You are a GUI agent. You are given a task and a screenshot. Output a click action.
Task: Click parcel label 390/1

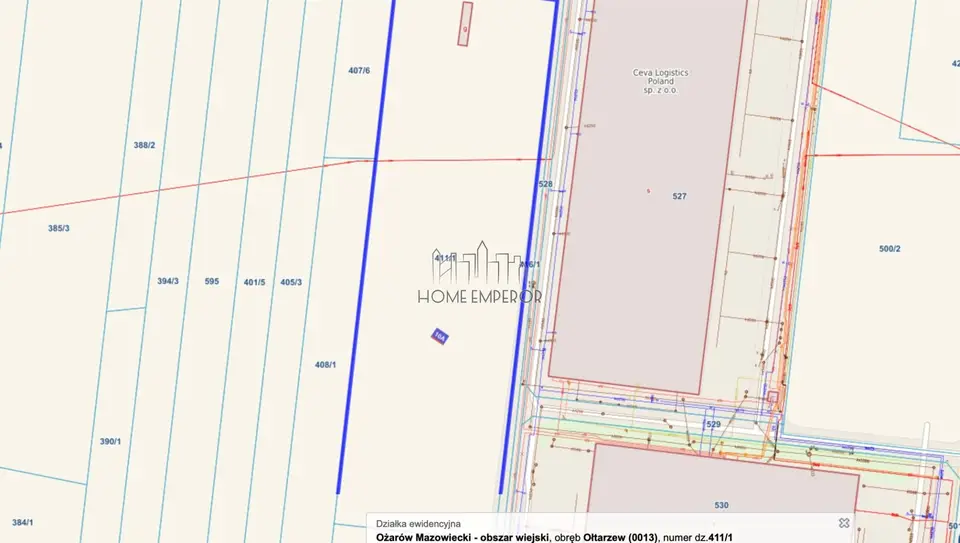pyautogui.click(x=111, y=441)
